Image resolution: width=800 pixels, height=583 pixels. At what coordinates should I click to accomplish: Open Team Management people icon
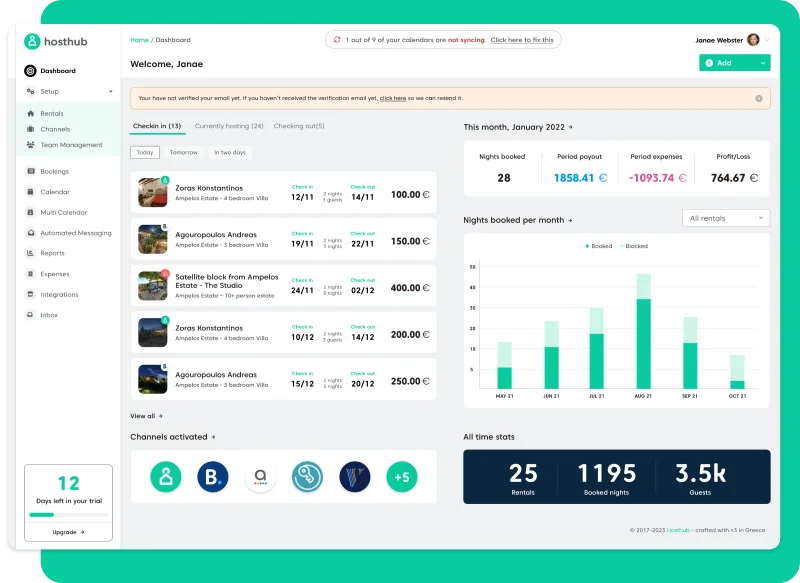pos(31,145)
